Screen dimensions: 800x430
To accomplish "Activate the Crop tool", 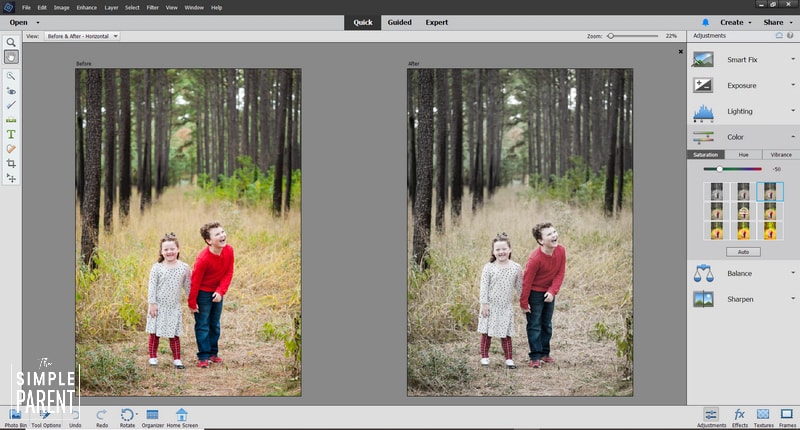I will pyautogui.click(x=11, y=163).
